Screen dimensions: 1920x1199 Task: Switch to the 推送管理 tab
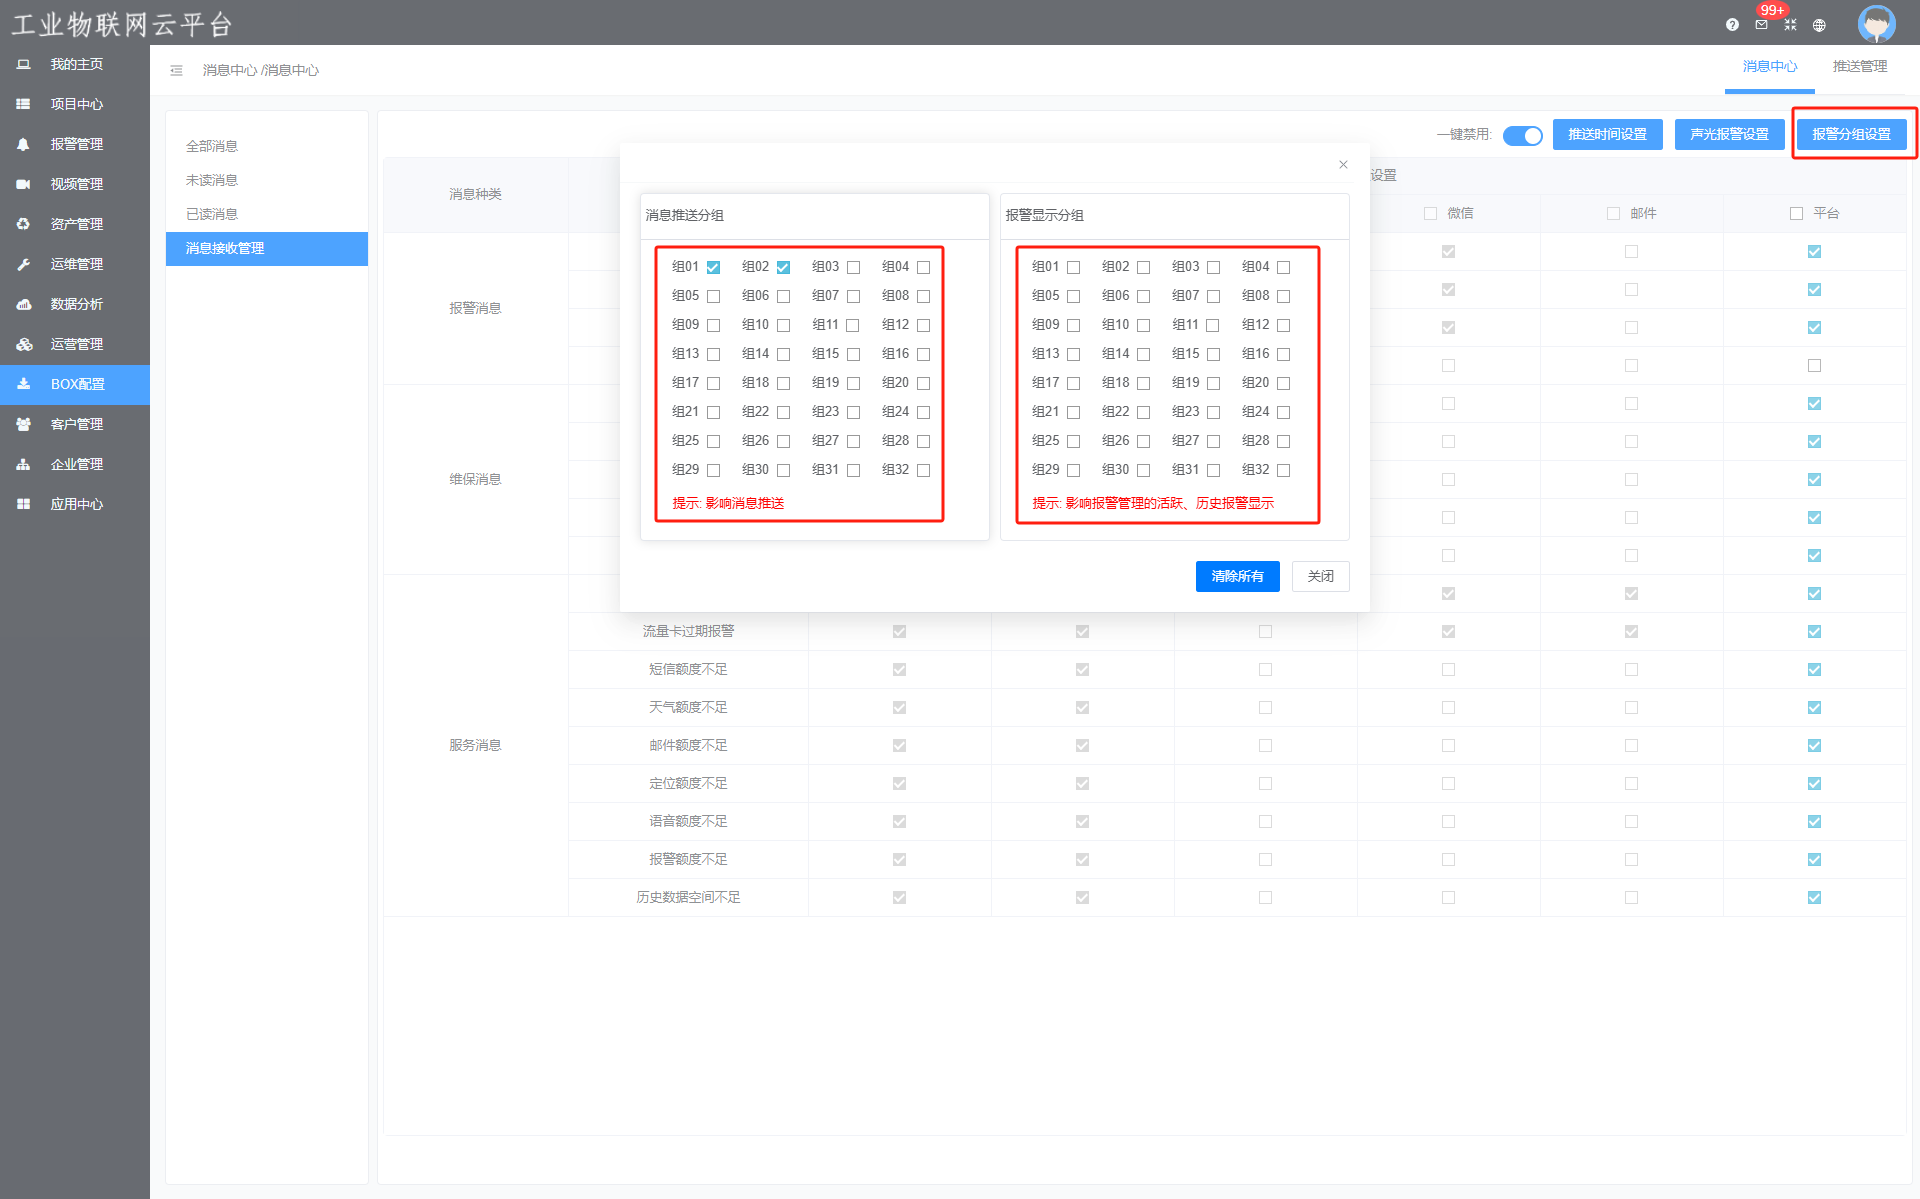1859,66
